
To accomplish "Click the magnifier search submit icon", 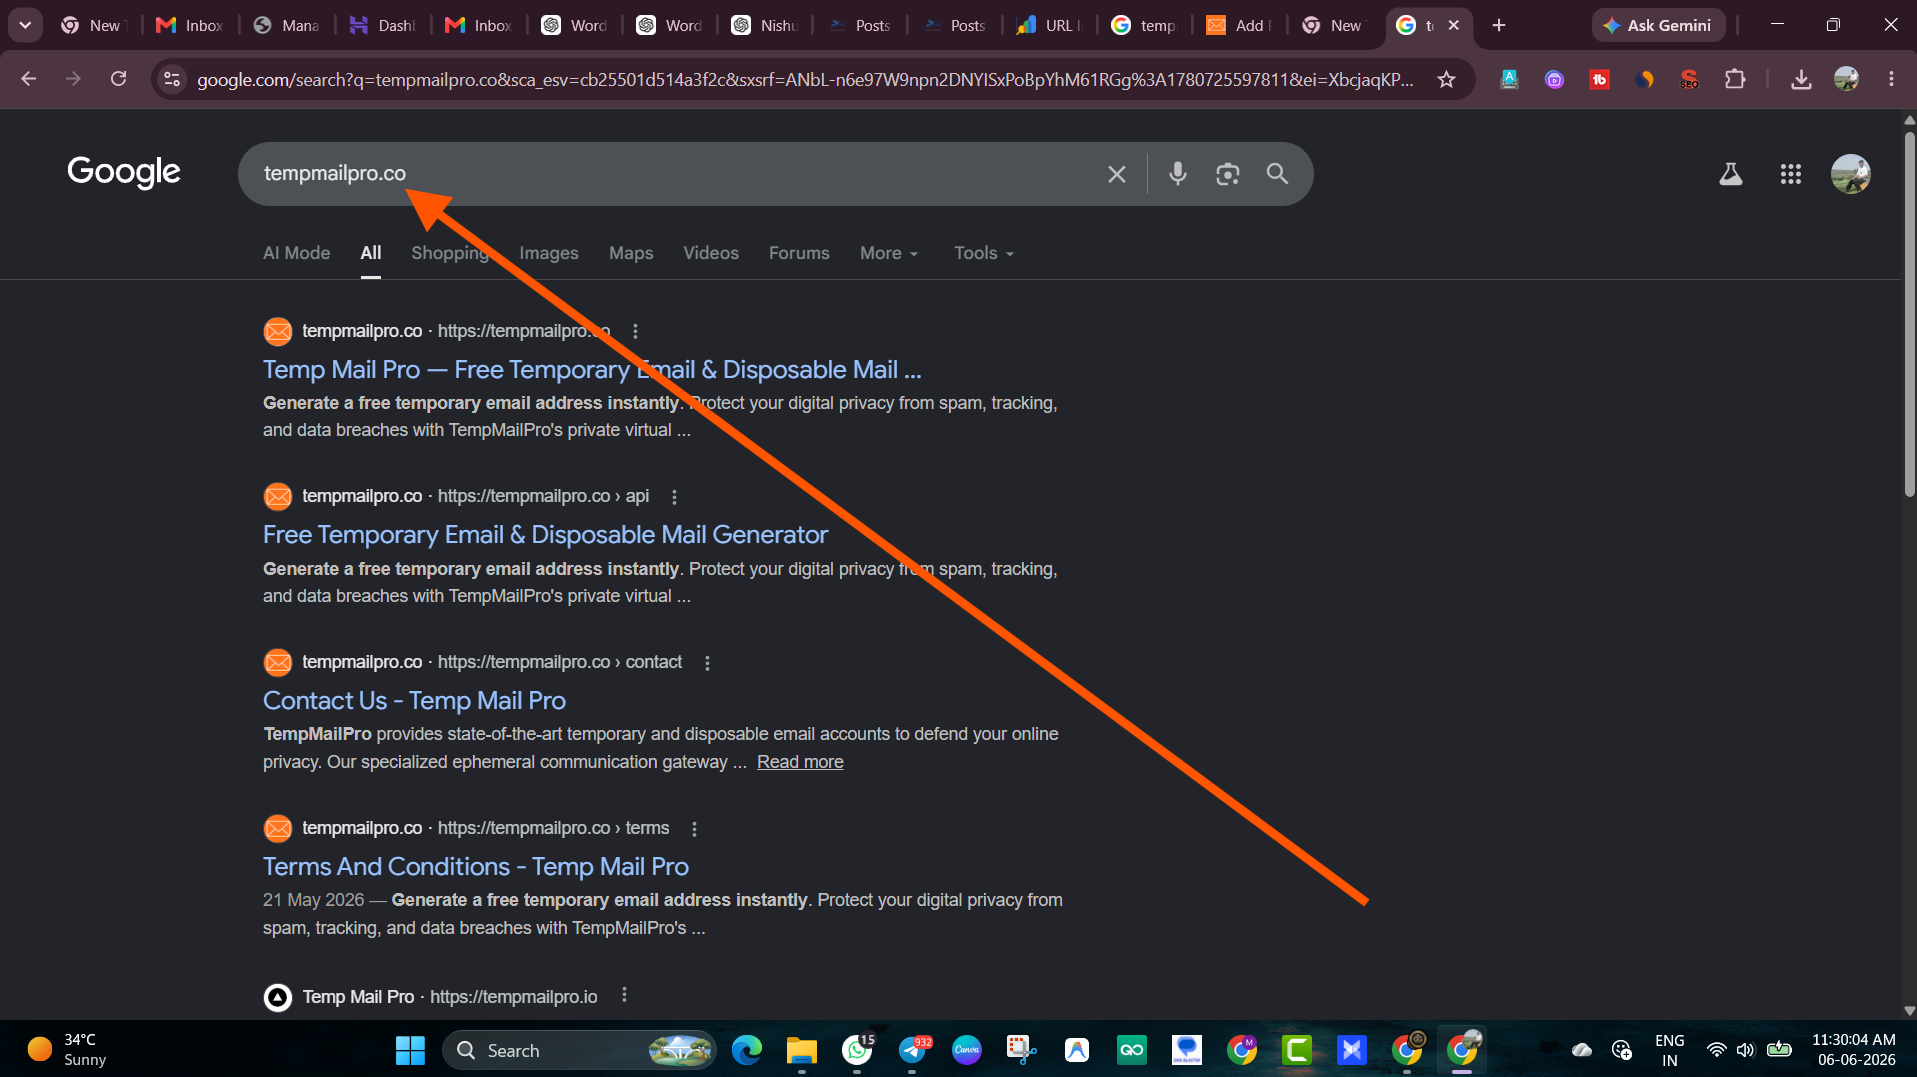I will 1277,174.
